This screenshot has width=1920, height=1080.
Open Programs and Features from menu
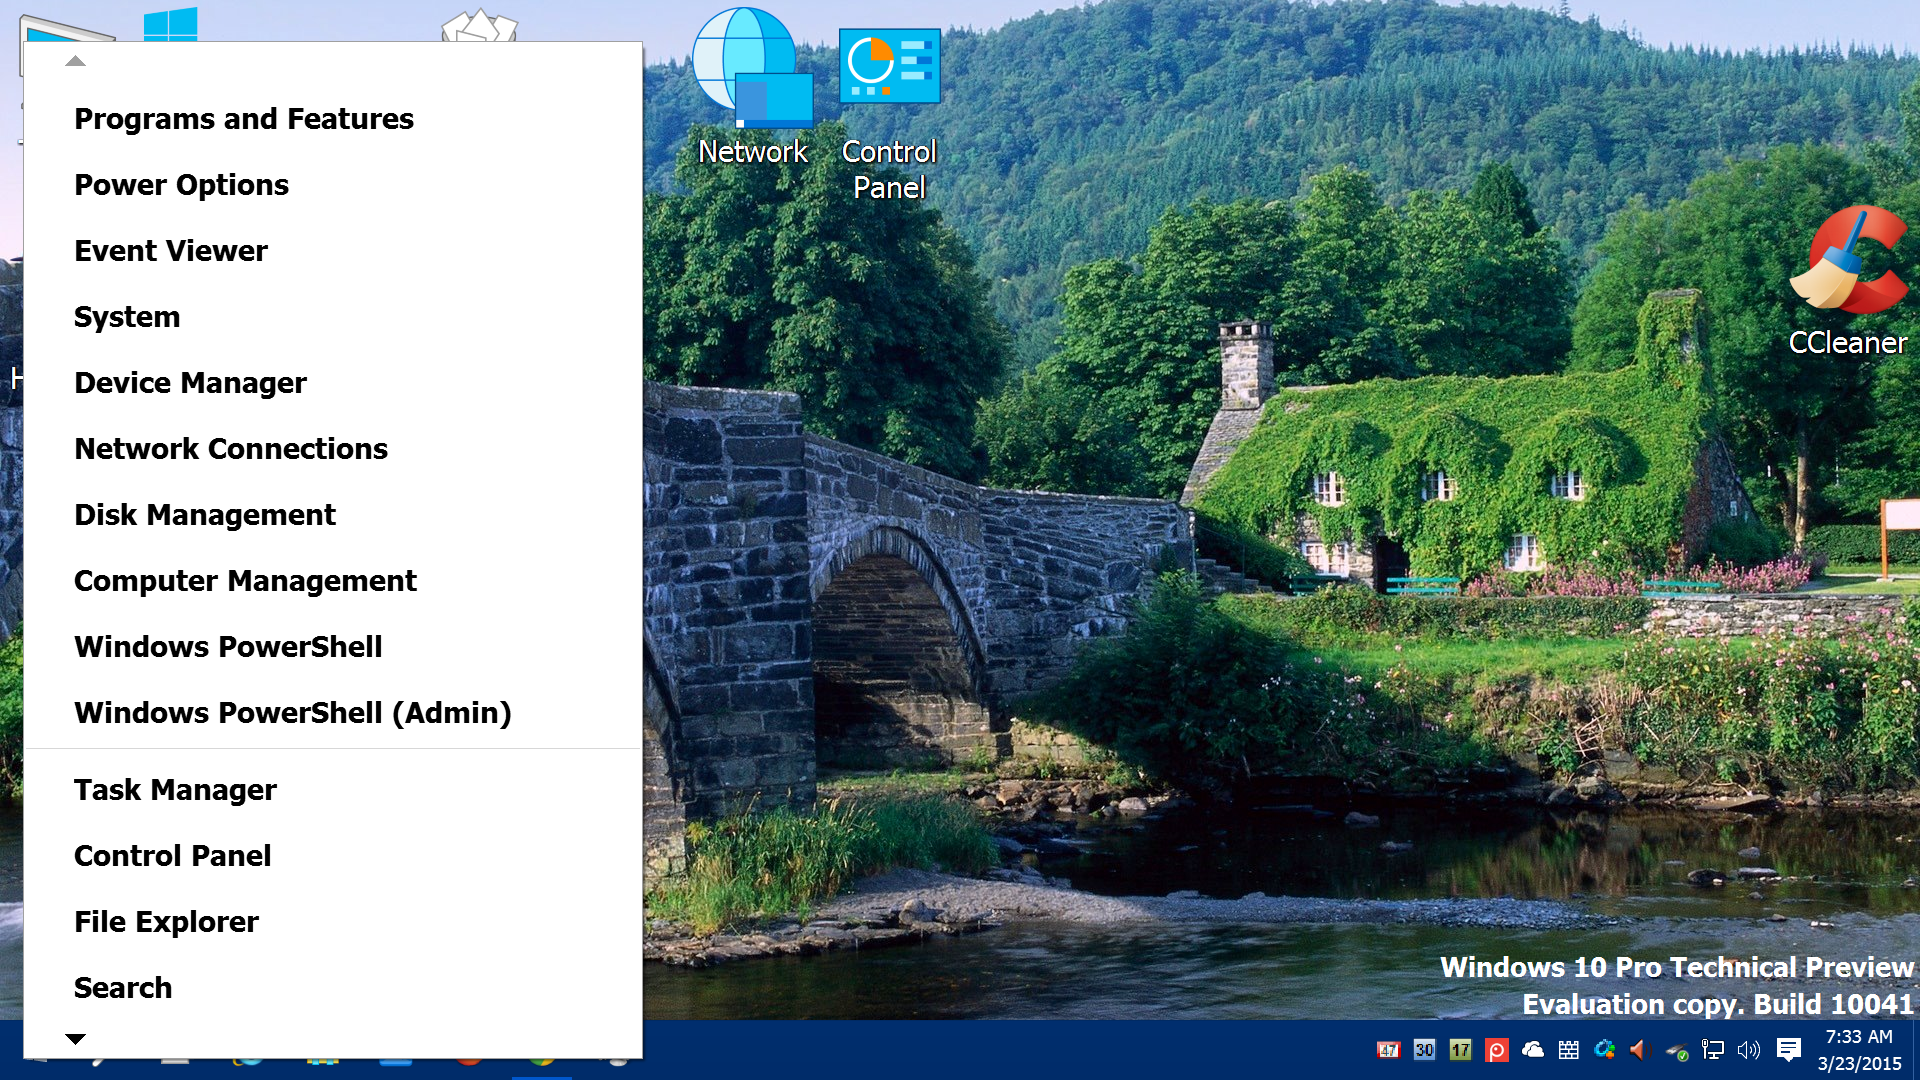[x=243, y=119]
